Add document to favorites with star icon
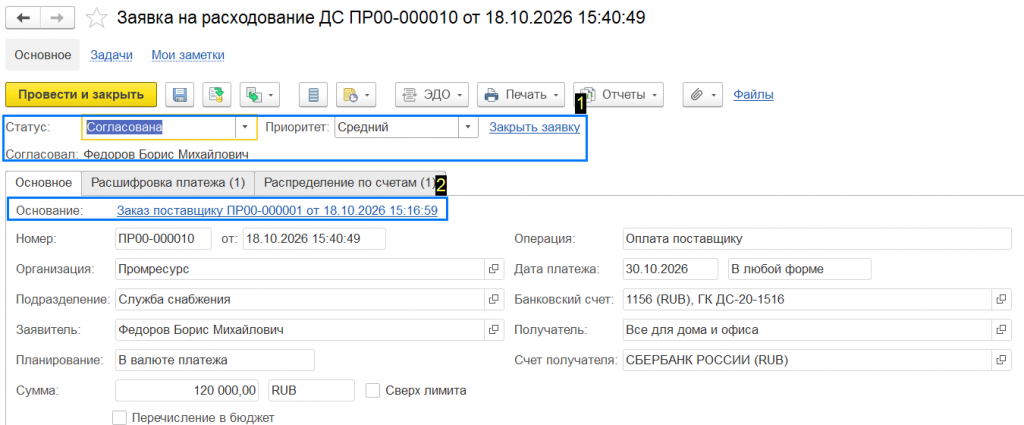 [97, 18]
